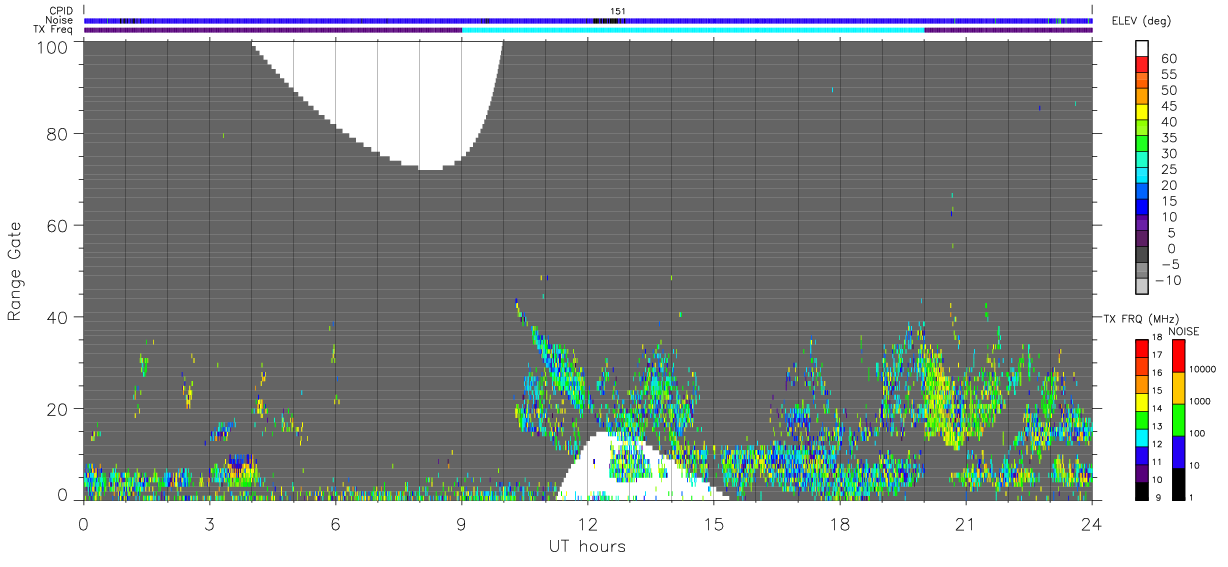Click the x-axis tick label 24
Viewport: 1228px width, 567px height.
1092,523
